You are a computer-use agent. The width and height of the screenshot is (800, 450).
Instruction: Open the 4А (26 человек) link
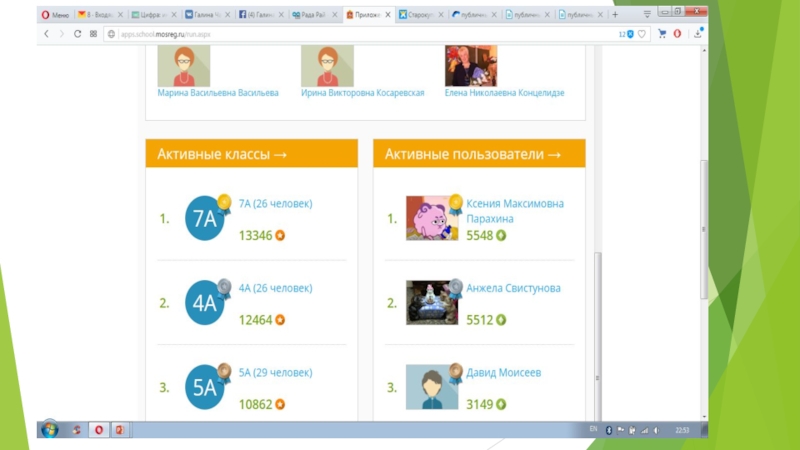click(276, 288)
